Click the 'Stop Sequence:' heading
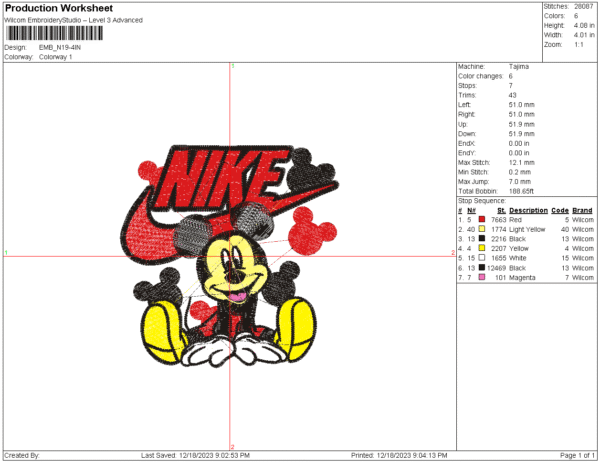This screenshot has height=462, width=600. (x=482, y=201)
